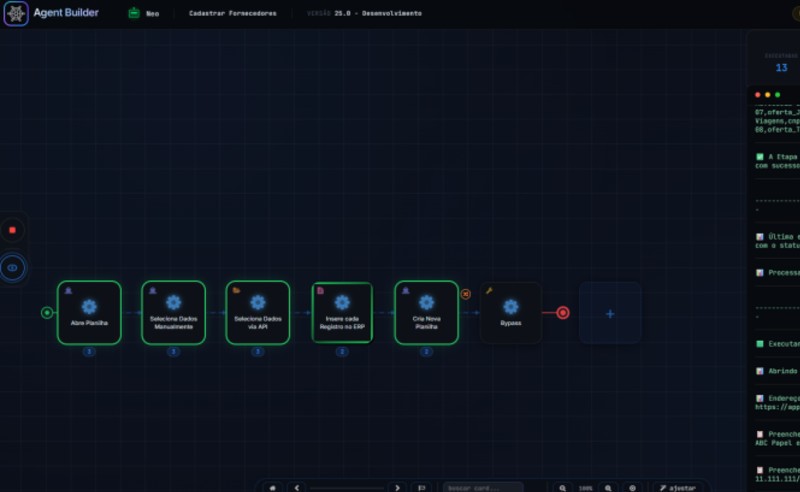Viewport: 800px width, 492px height.
Task: Open the Bypass card
Action: tap(511, 312)
